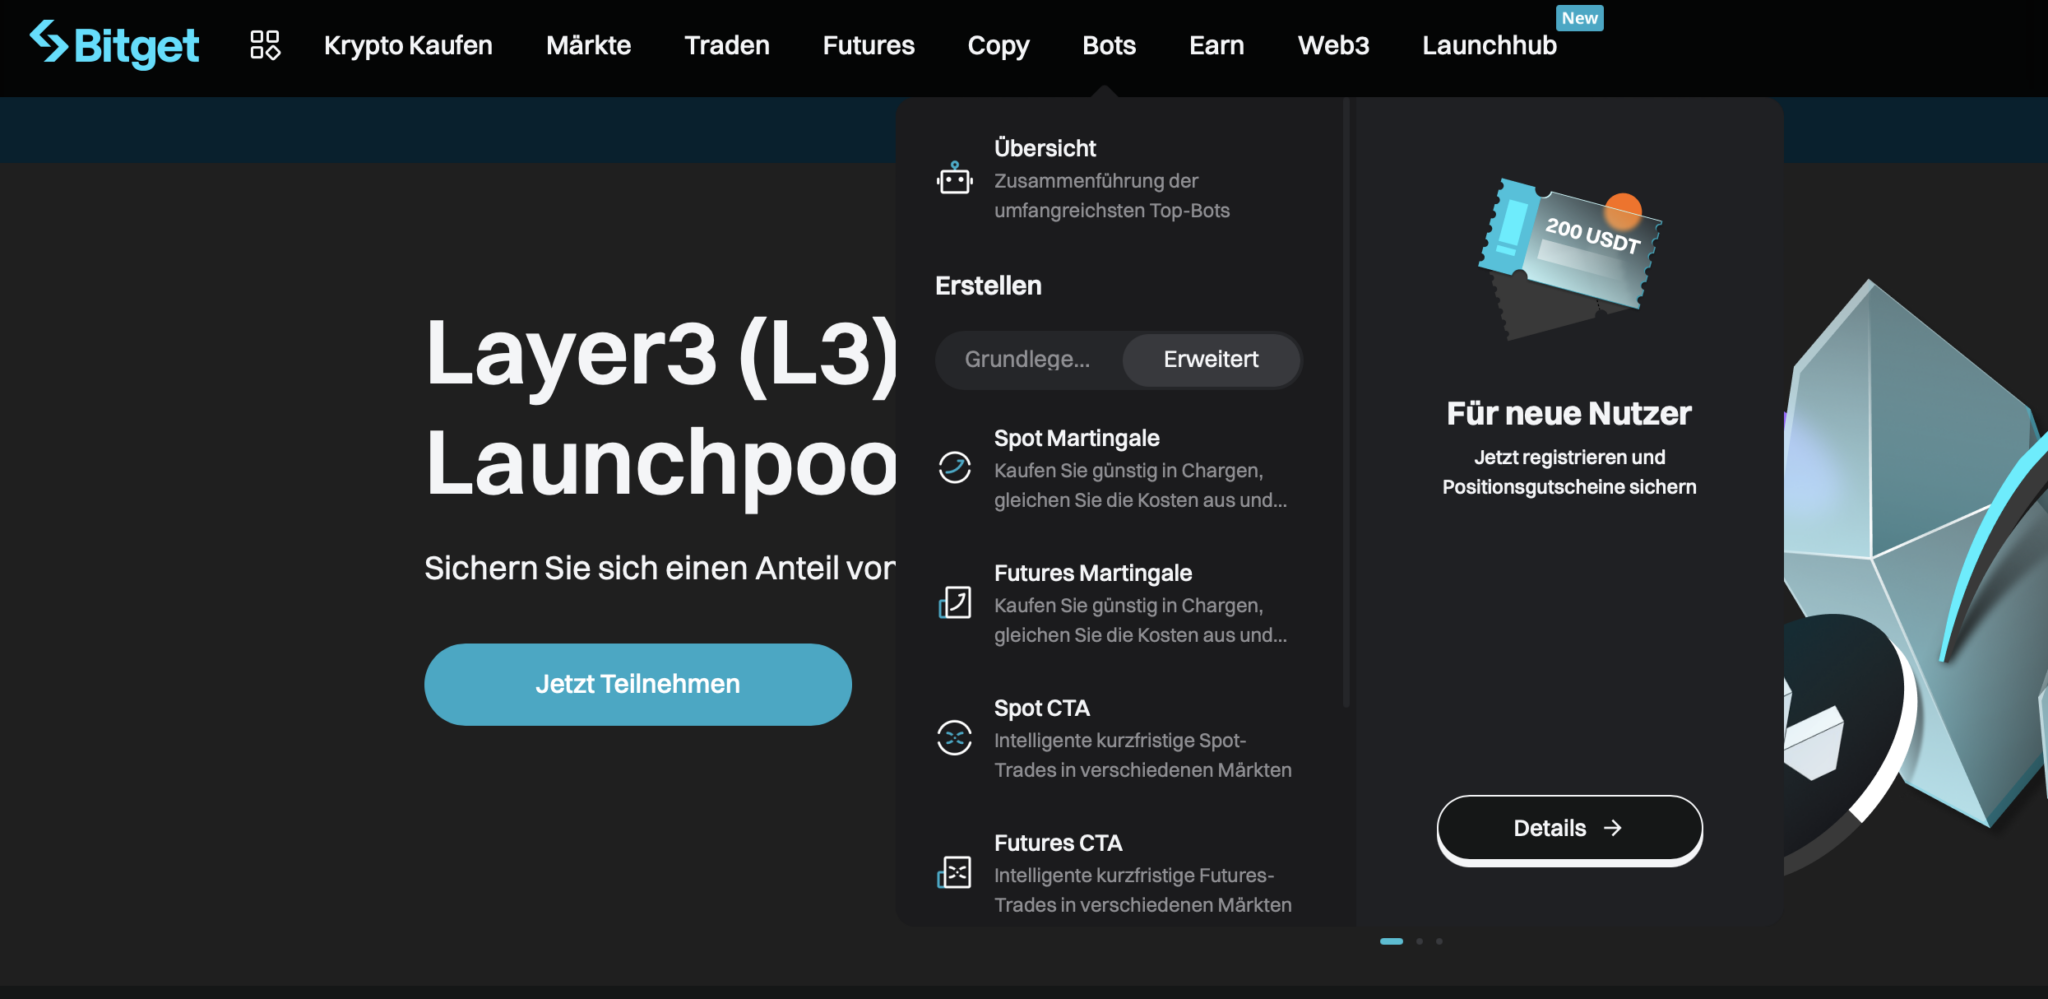The height and width of the screenshot is (999, 2048).
Task: Open the Launchhub menu item
Action: (1489, 46)
